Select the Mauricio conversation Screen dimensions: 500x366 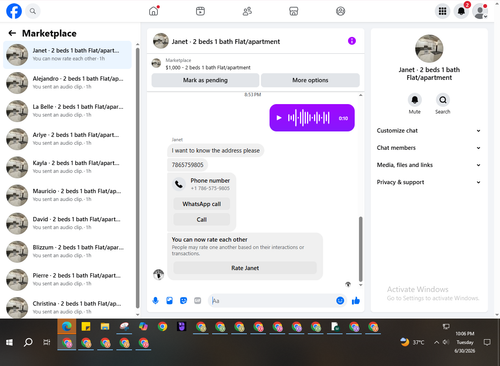[x=67, y=195]
